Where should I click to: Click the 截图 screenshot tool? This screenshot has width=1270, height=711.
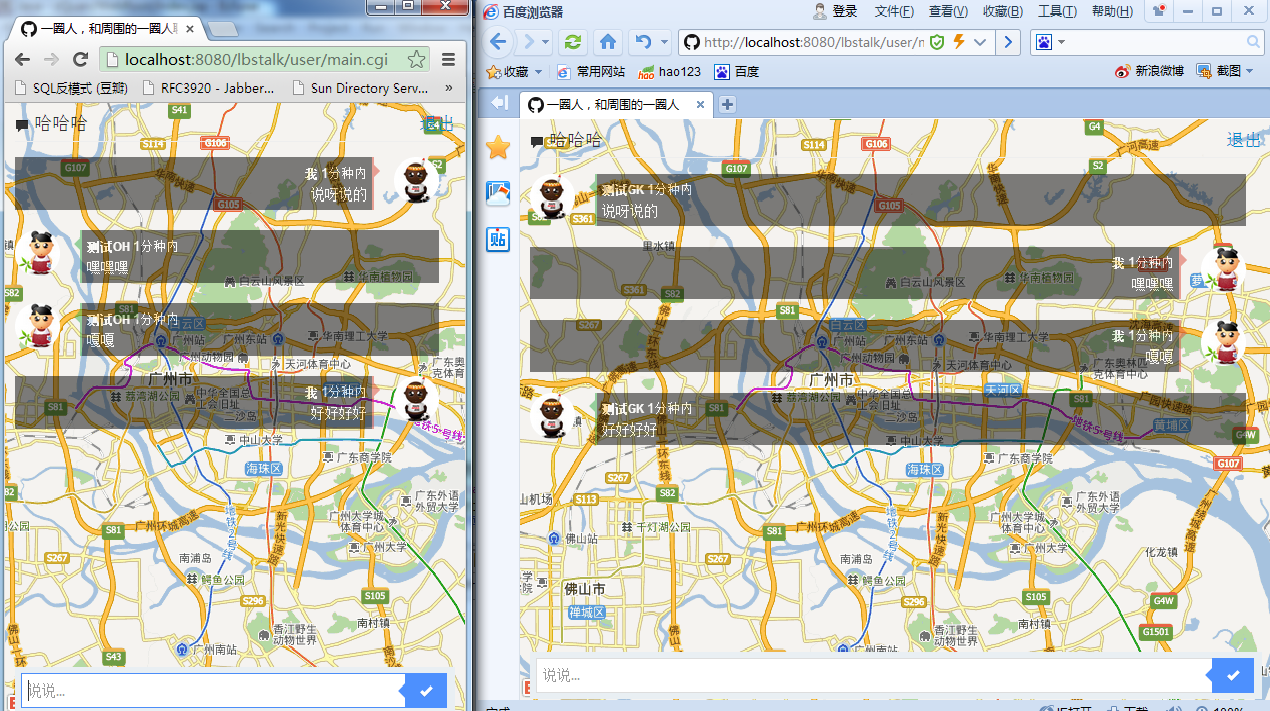coord(1217,71)
